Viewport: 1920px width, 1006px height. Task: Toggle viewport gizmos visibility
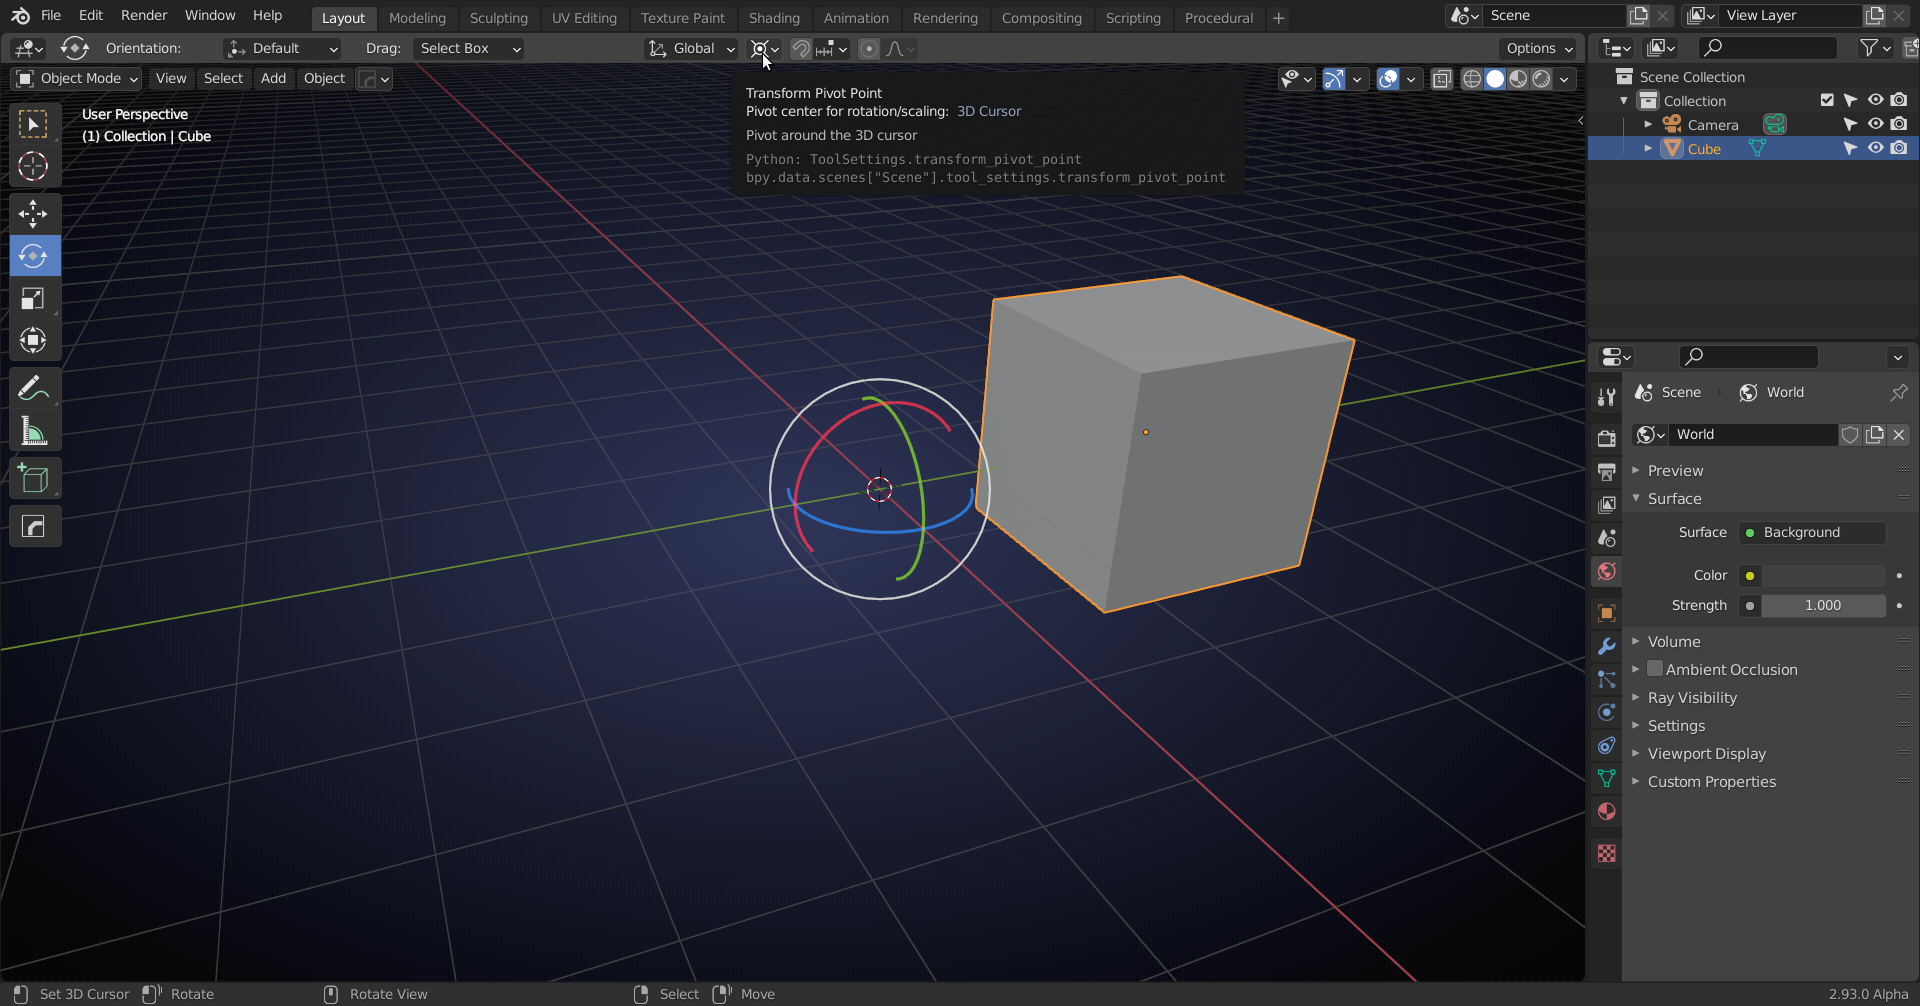click(1334, 78)
